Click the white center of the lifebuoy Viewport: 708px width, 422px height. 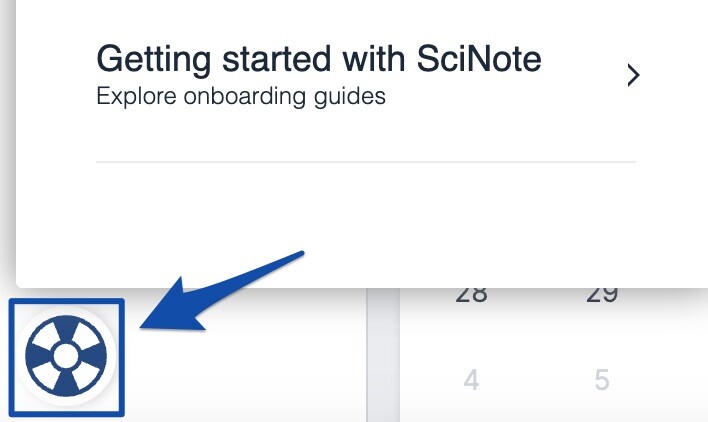click(65, 356)
